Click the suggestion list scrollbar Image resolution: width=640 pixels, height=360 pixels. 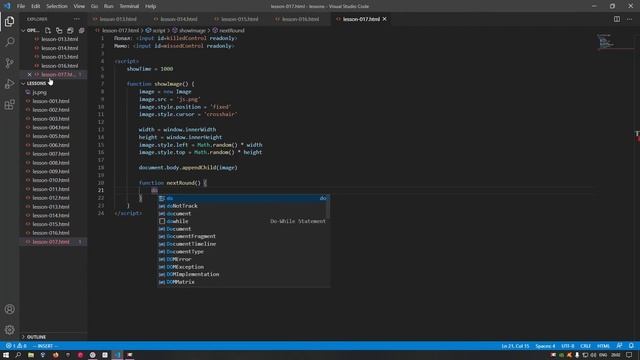[x=328, y=207]
